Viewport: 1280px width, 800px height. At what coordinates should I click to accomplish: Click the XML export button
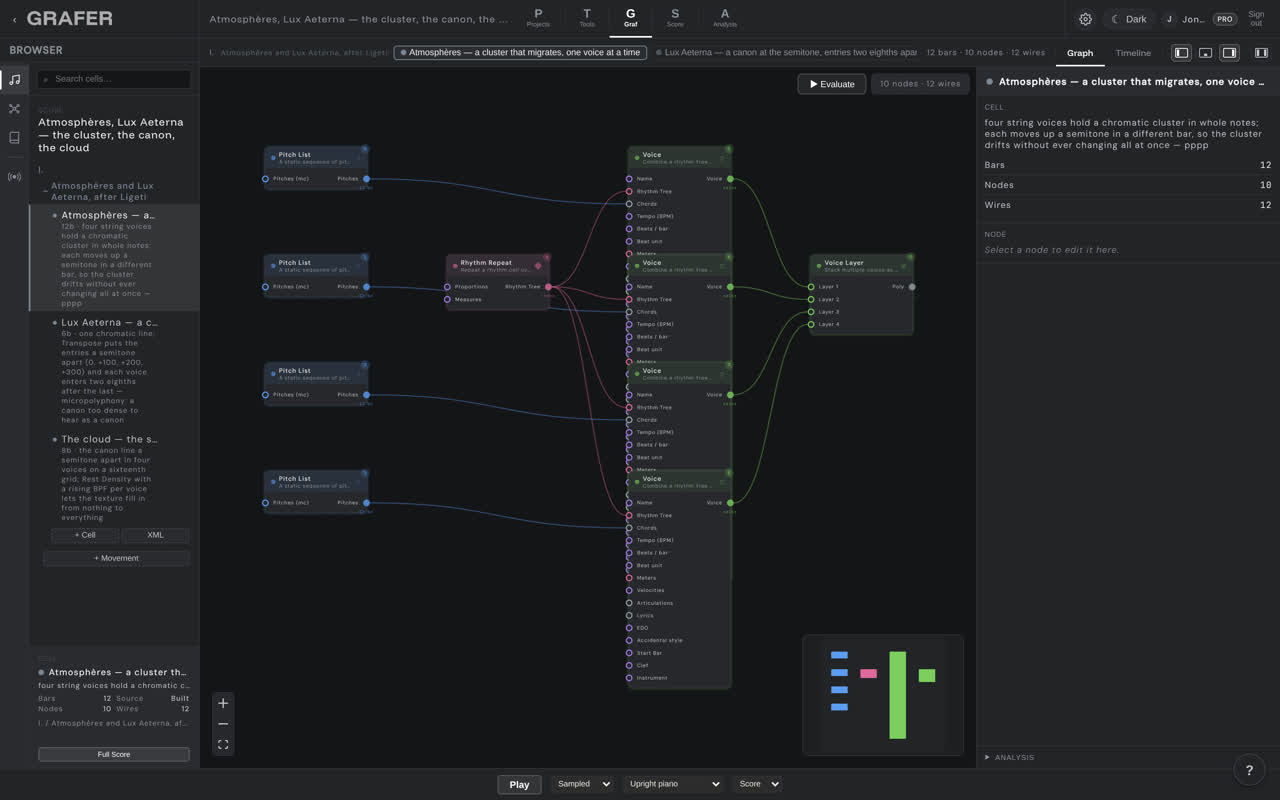[x=156, y=535]
